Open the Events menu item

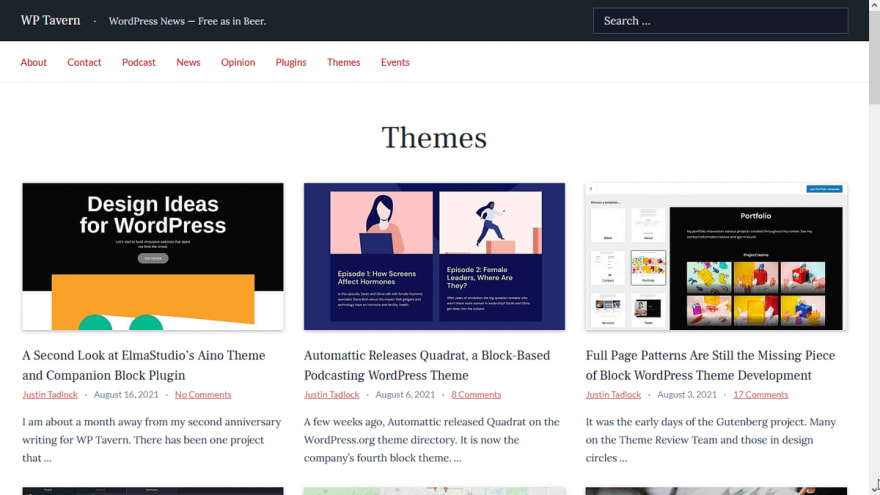395,62
